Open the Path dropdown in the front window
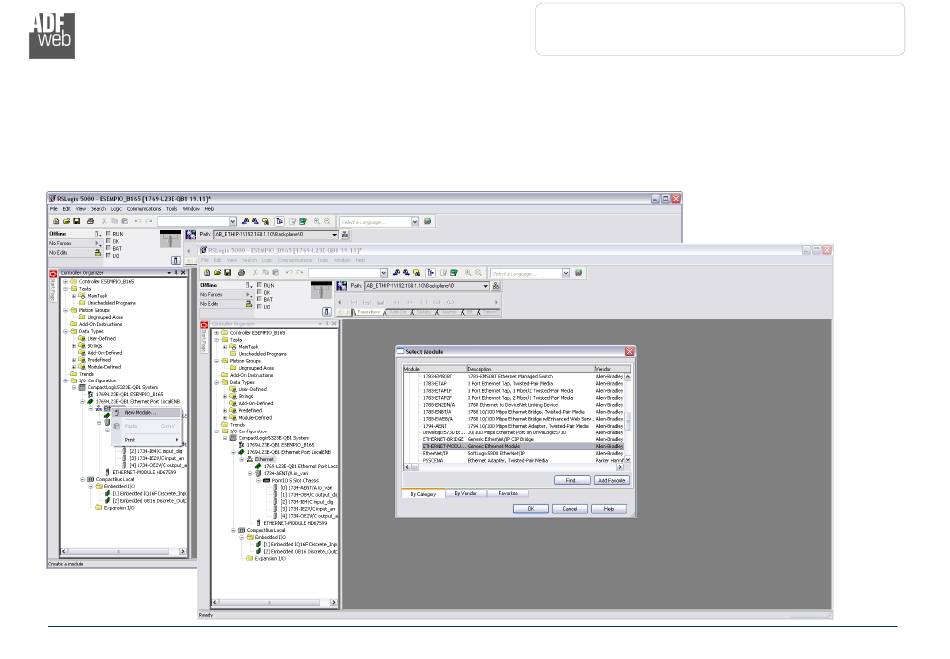950x659 pixels. tap(486, 286)
